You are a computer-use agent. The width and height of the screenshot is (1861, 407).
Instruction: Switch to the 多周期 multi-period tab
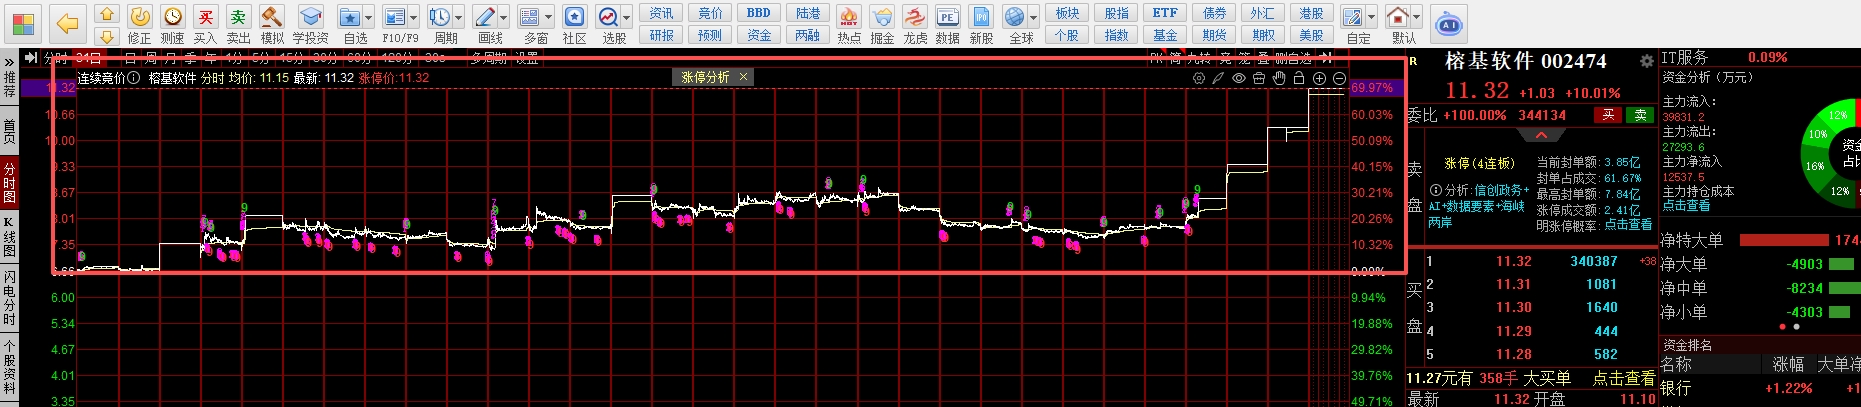coord(488,58)
